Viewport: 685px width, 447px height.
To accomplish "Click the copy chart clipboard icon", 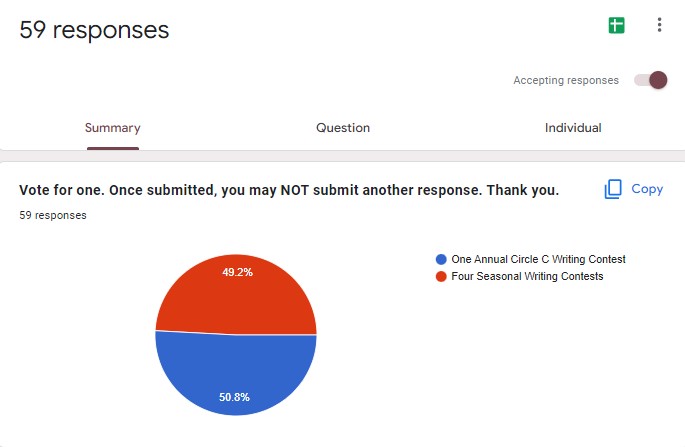I will click(613, 189).
